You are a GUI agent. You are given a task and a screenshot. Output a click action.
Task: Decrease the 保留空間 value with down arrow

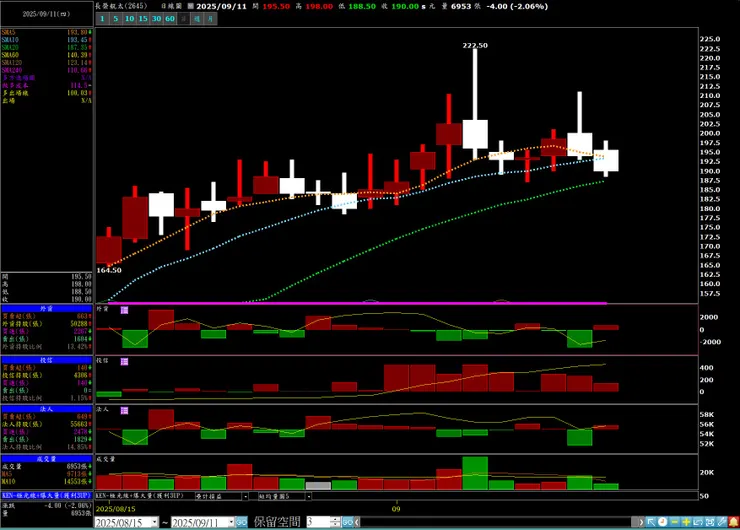tap(335, 525)
